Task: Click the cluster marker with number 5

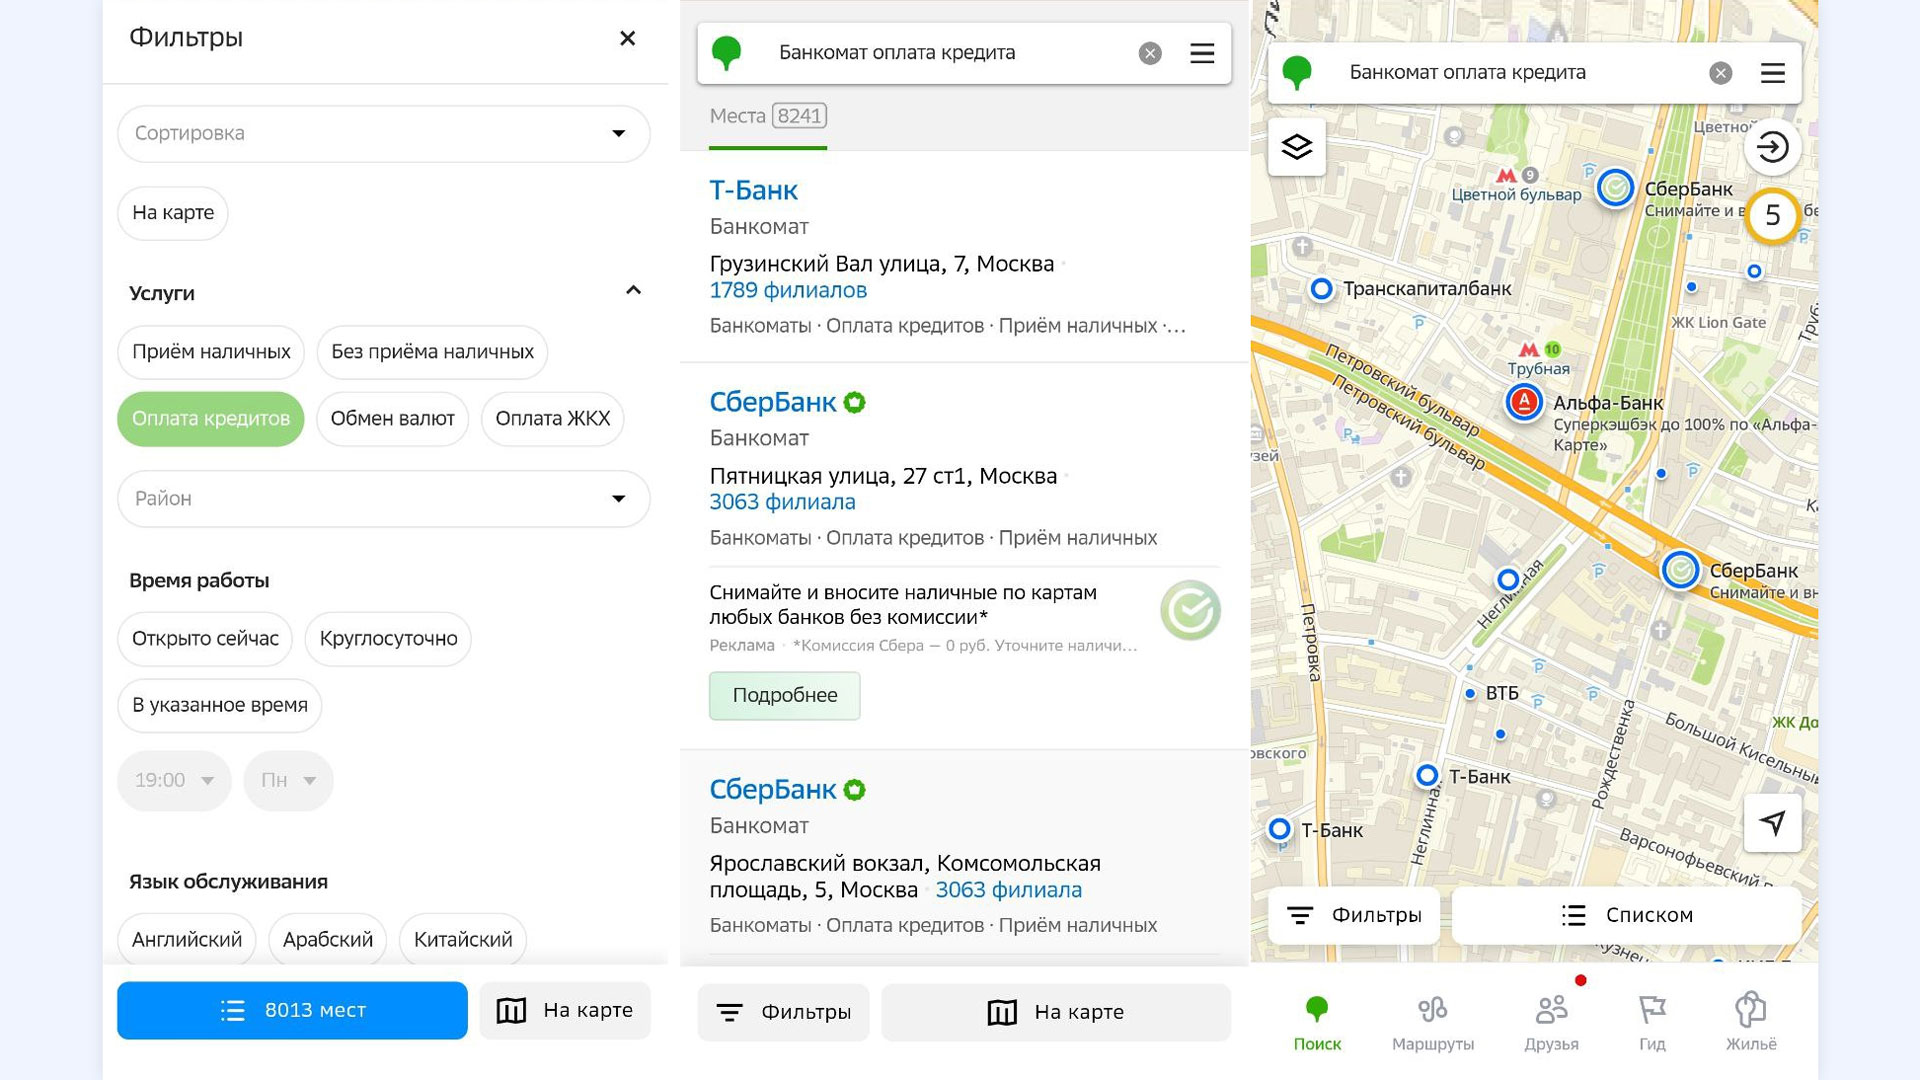Action: click(x=1772, y=215)
